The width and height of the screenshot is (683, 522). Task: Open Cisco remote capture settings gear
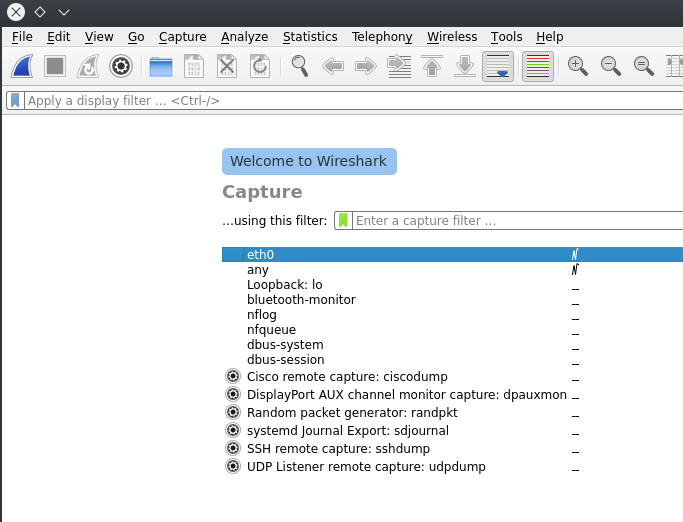[x=233, y=376]
